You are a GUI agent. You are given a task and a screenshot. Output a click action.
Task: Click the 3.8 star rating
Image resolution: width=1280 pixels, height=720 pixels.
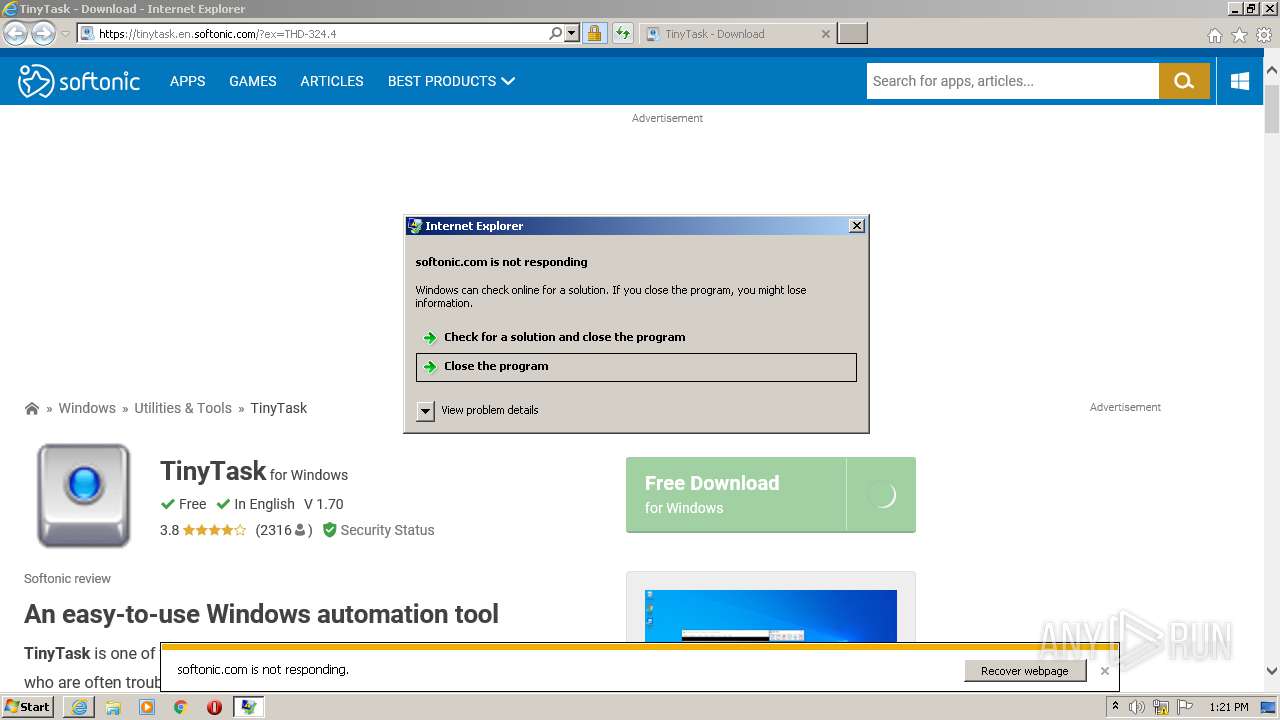(x=203, y=530)
